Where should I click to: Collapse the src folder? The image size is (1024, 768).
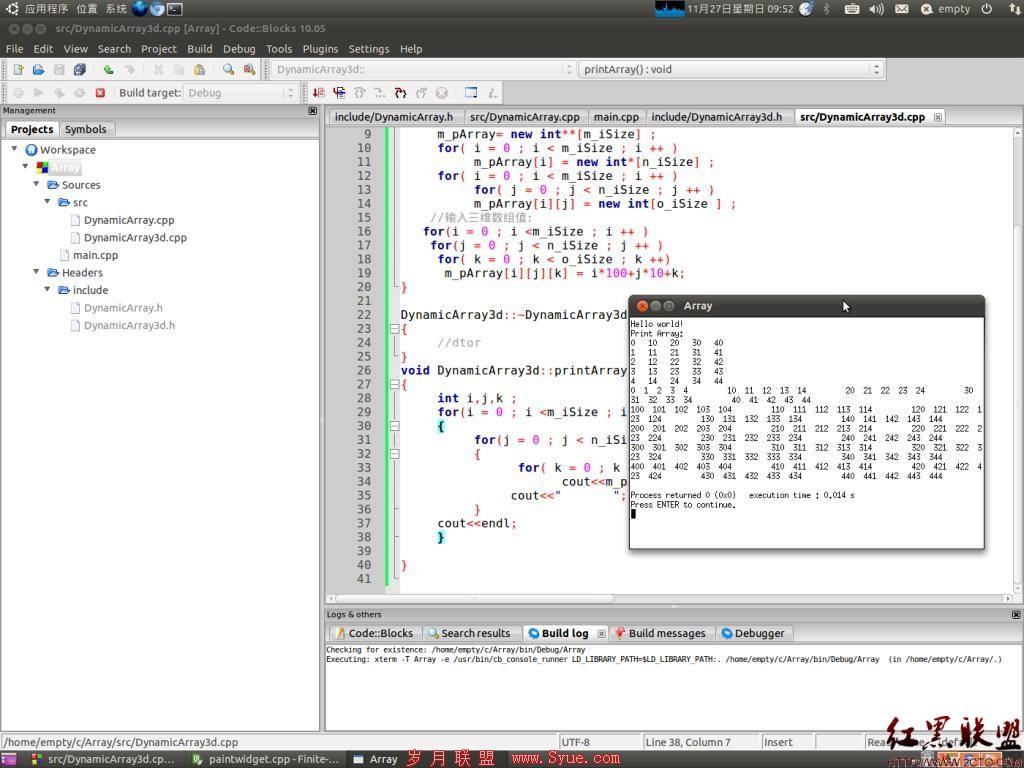click(x=48, y=202)
